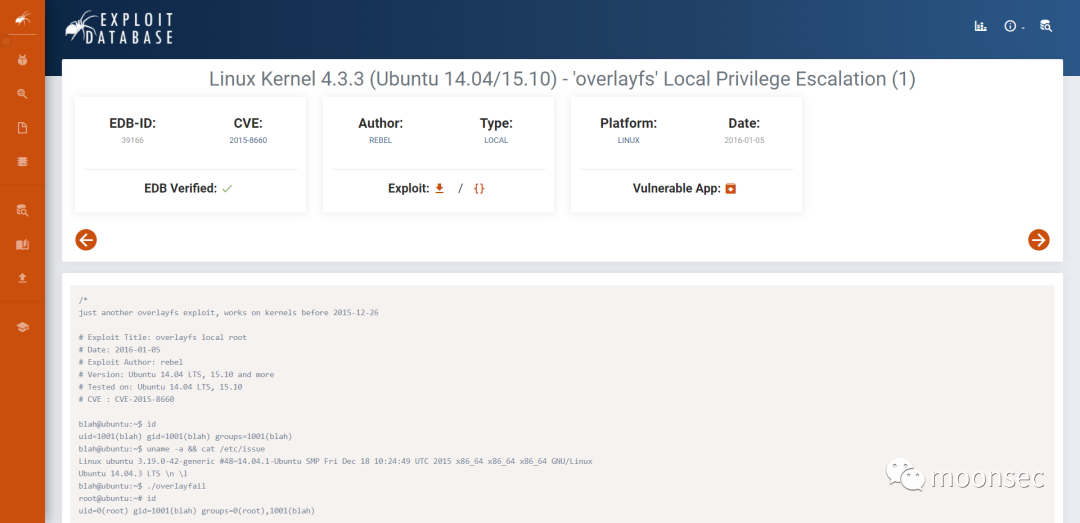The width and height of the screenshot is (1080, 523).
Task: Open the Exploits bug icon in sidebar
Action: pyautogui.click(x=22, y=60)
